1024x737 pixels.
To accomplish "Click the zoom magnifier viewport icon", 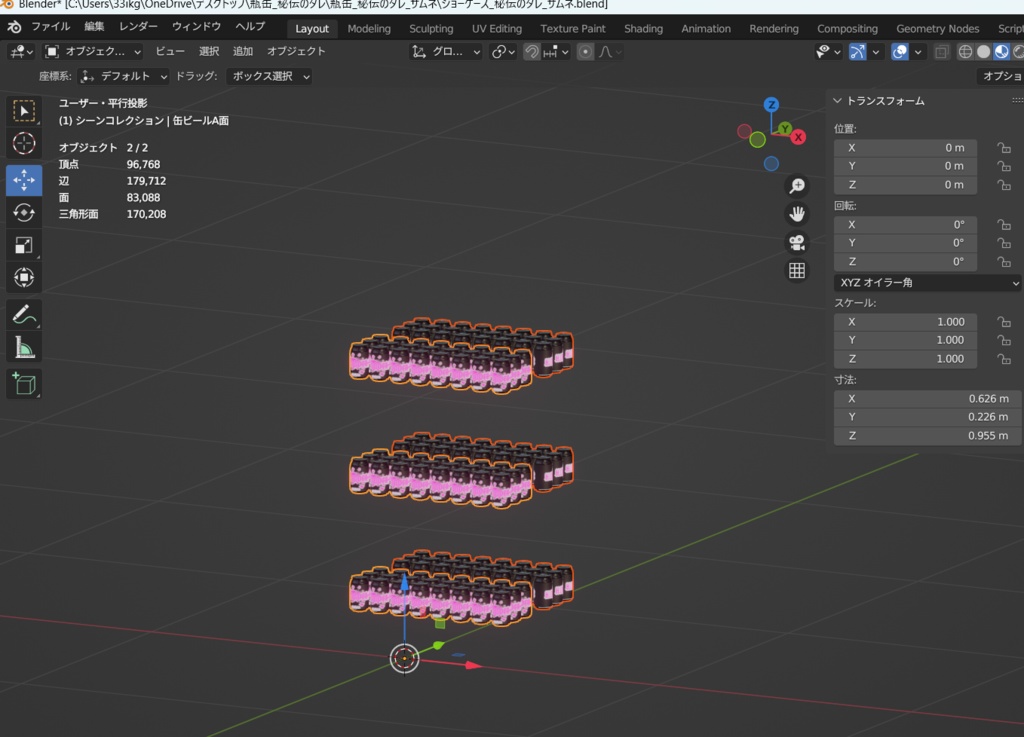I will pos(797,186).
